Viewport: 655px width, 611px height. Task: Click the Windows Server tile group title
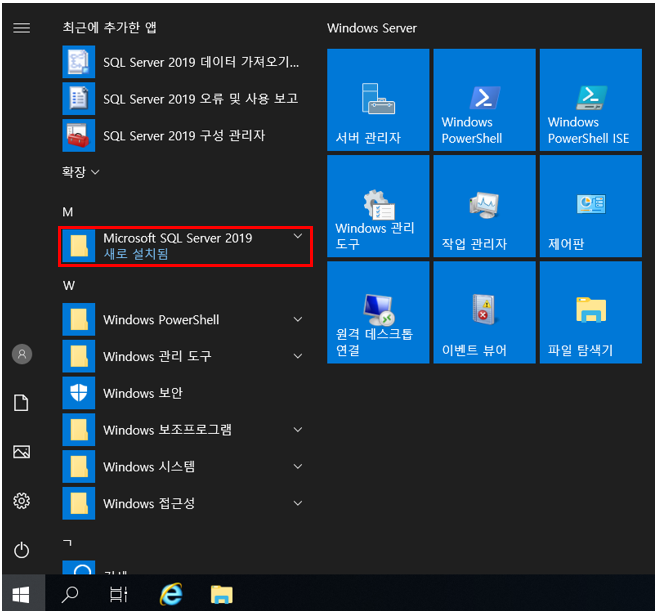[372, 28]
